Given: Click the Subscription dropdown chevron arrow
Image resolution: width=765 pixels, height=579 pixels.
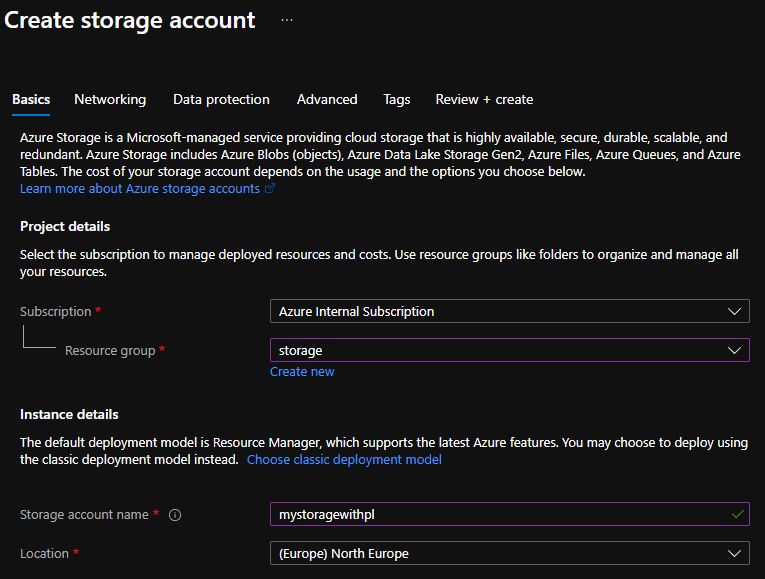Looking at the screenshot, I should click(x=734, y=311).
